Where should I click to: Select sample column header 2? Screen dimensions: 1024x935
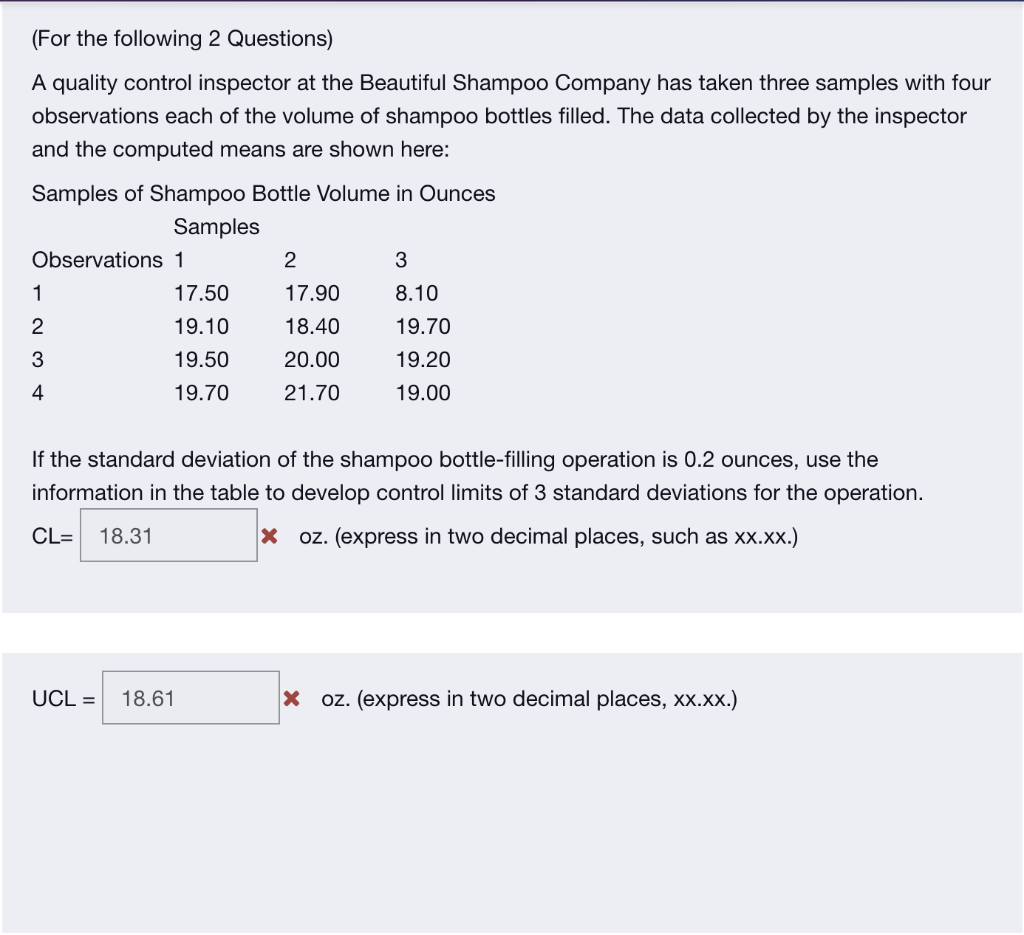click(x=289, y=259)
